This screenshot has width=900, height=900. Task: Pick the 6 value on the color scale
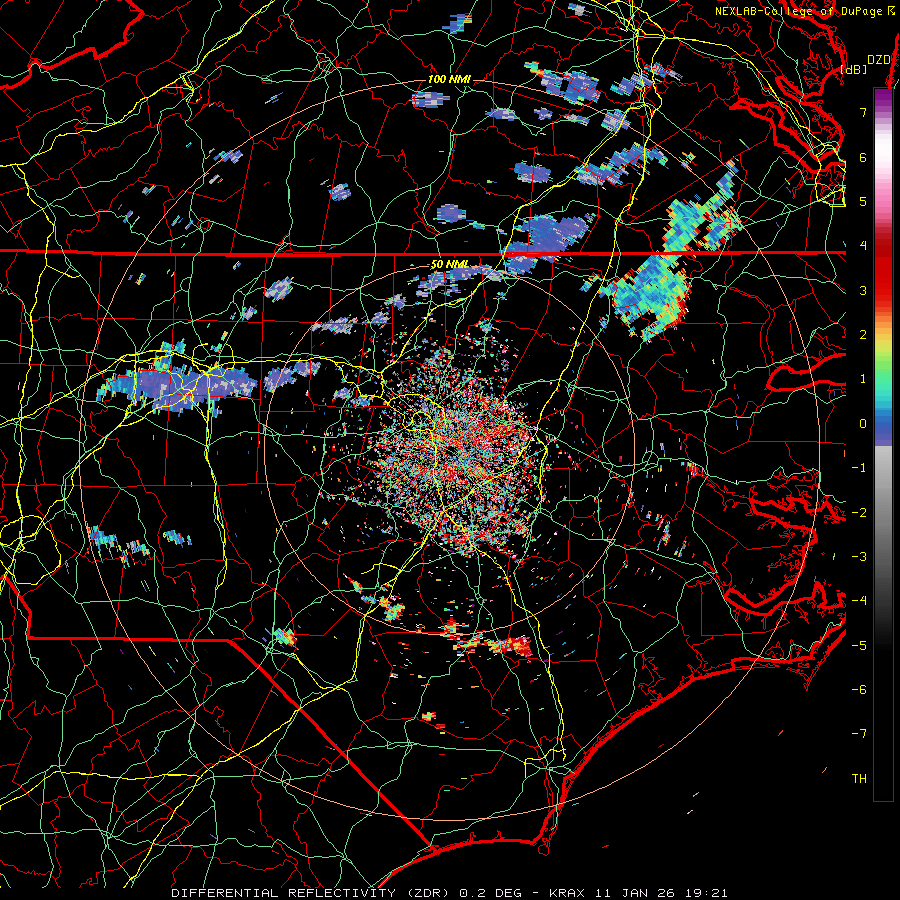[x=863, y=157]
